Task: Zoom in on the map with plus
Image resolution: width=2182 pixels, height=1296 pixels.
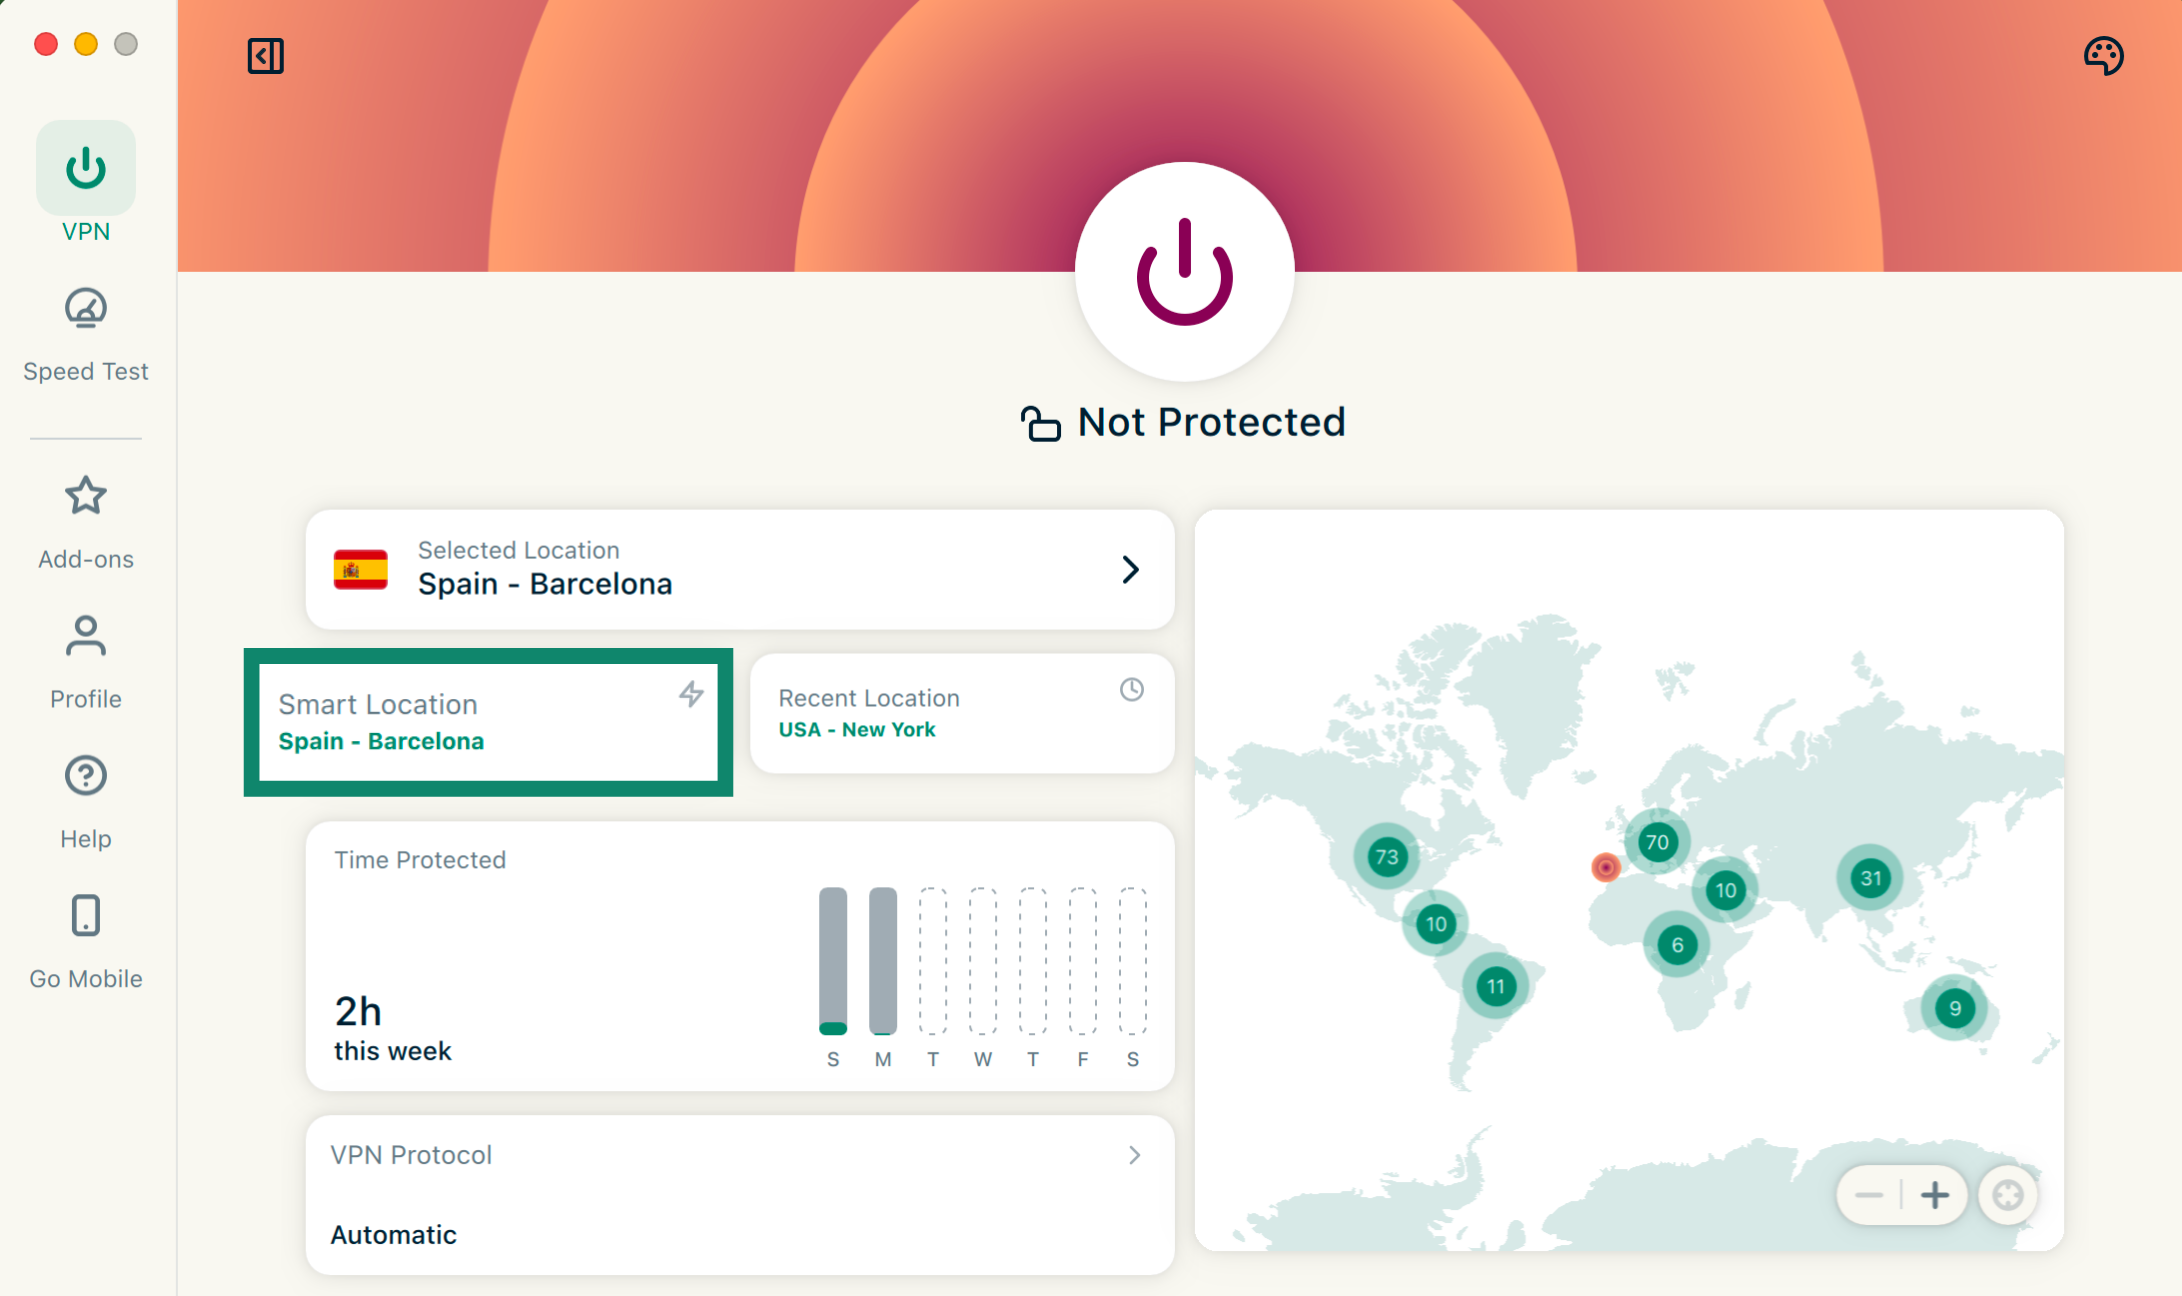Action: (1935, 1195)
